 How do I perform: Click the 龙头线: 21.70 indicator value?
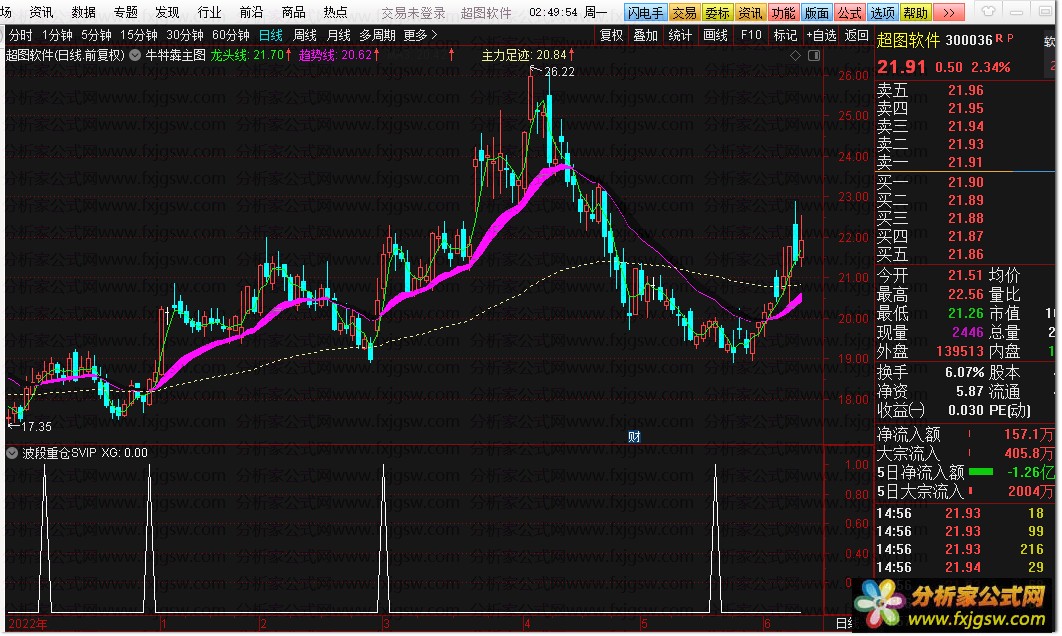point(247,56)
